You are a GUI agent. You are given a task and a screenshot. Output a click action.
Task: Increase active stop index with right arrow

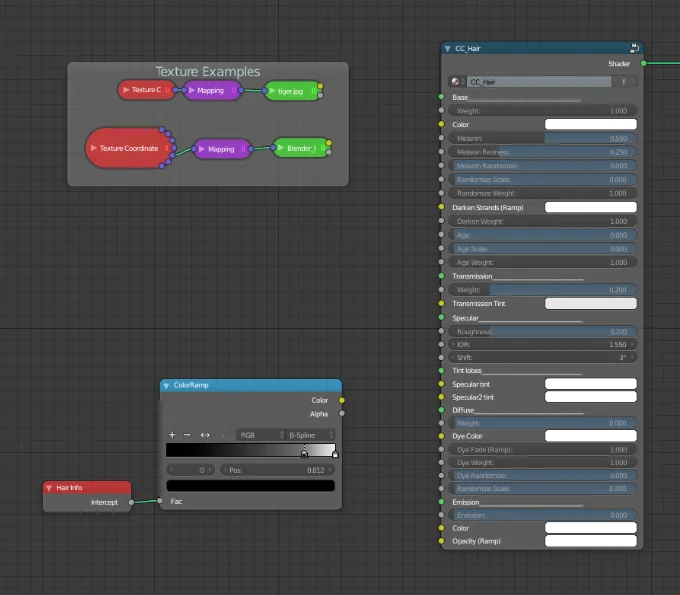[210, 470]
